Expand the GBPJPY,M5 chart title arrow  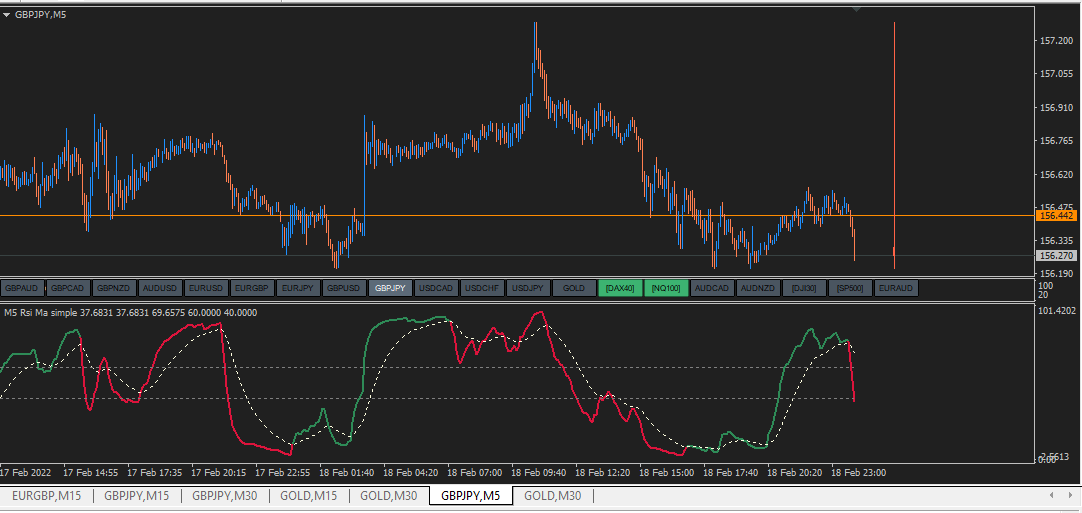pyautogui.click(x=8, y=14)
